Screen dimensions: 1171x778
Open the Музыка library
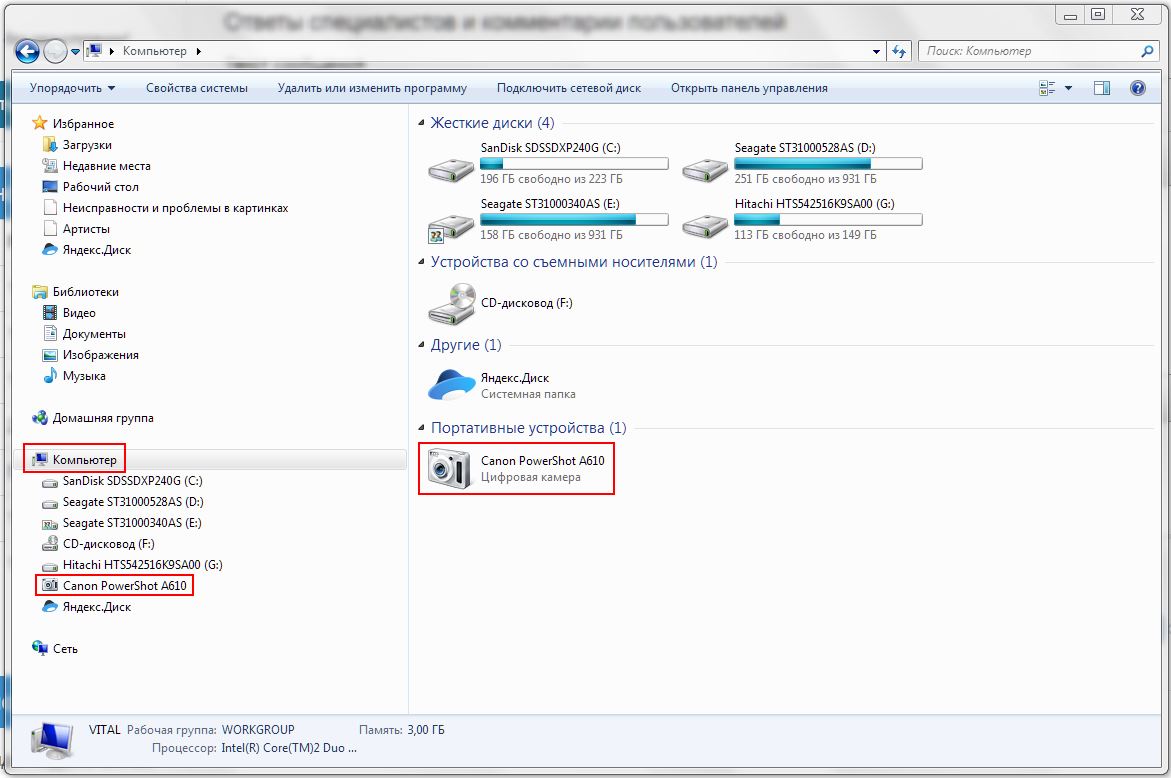pos(74,376)
